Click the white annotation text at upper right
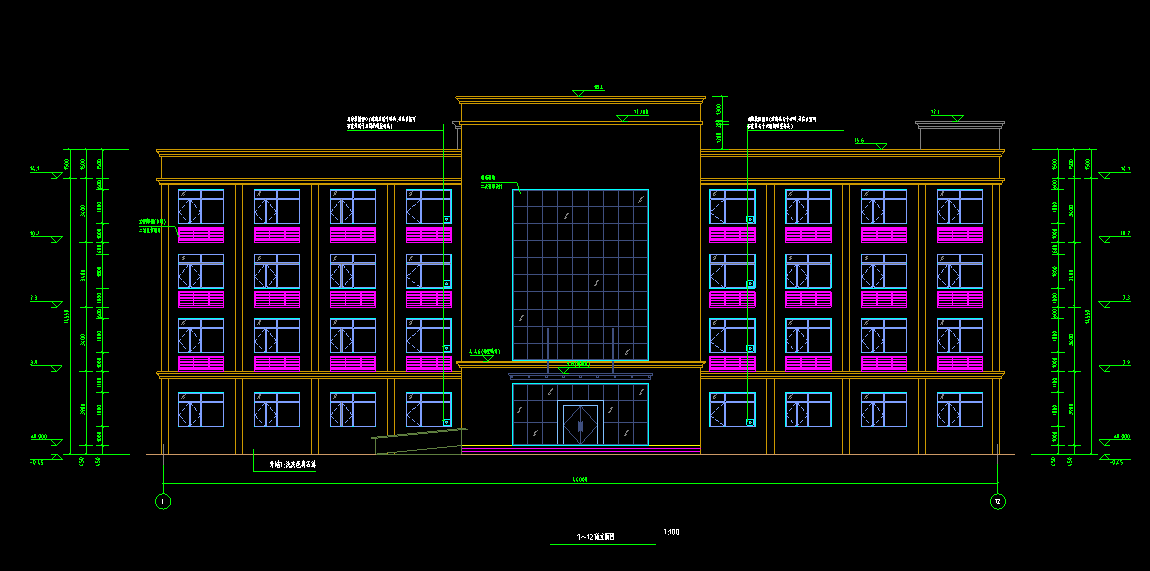 (x=782, y=122)
